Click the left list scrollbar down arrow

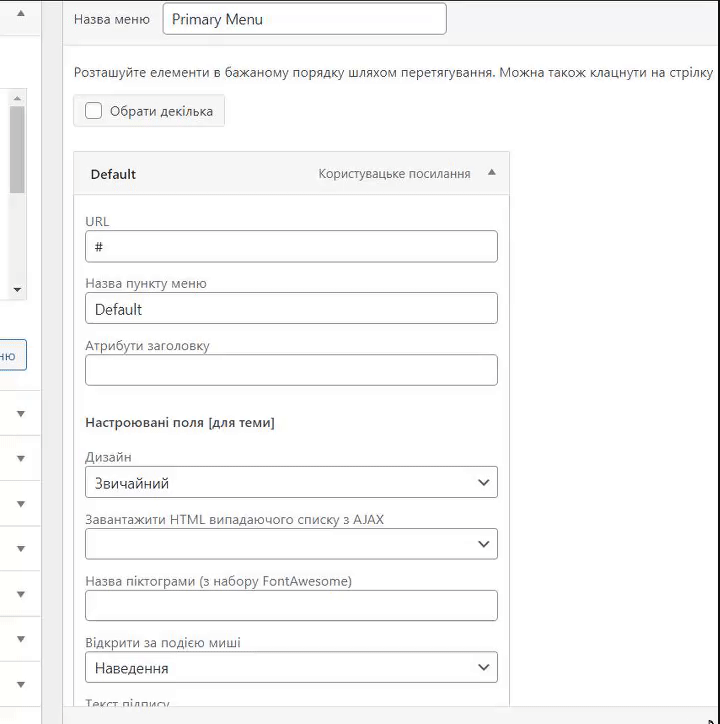(x=17, y=289)
